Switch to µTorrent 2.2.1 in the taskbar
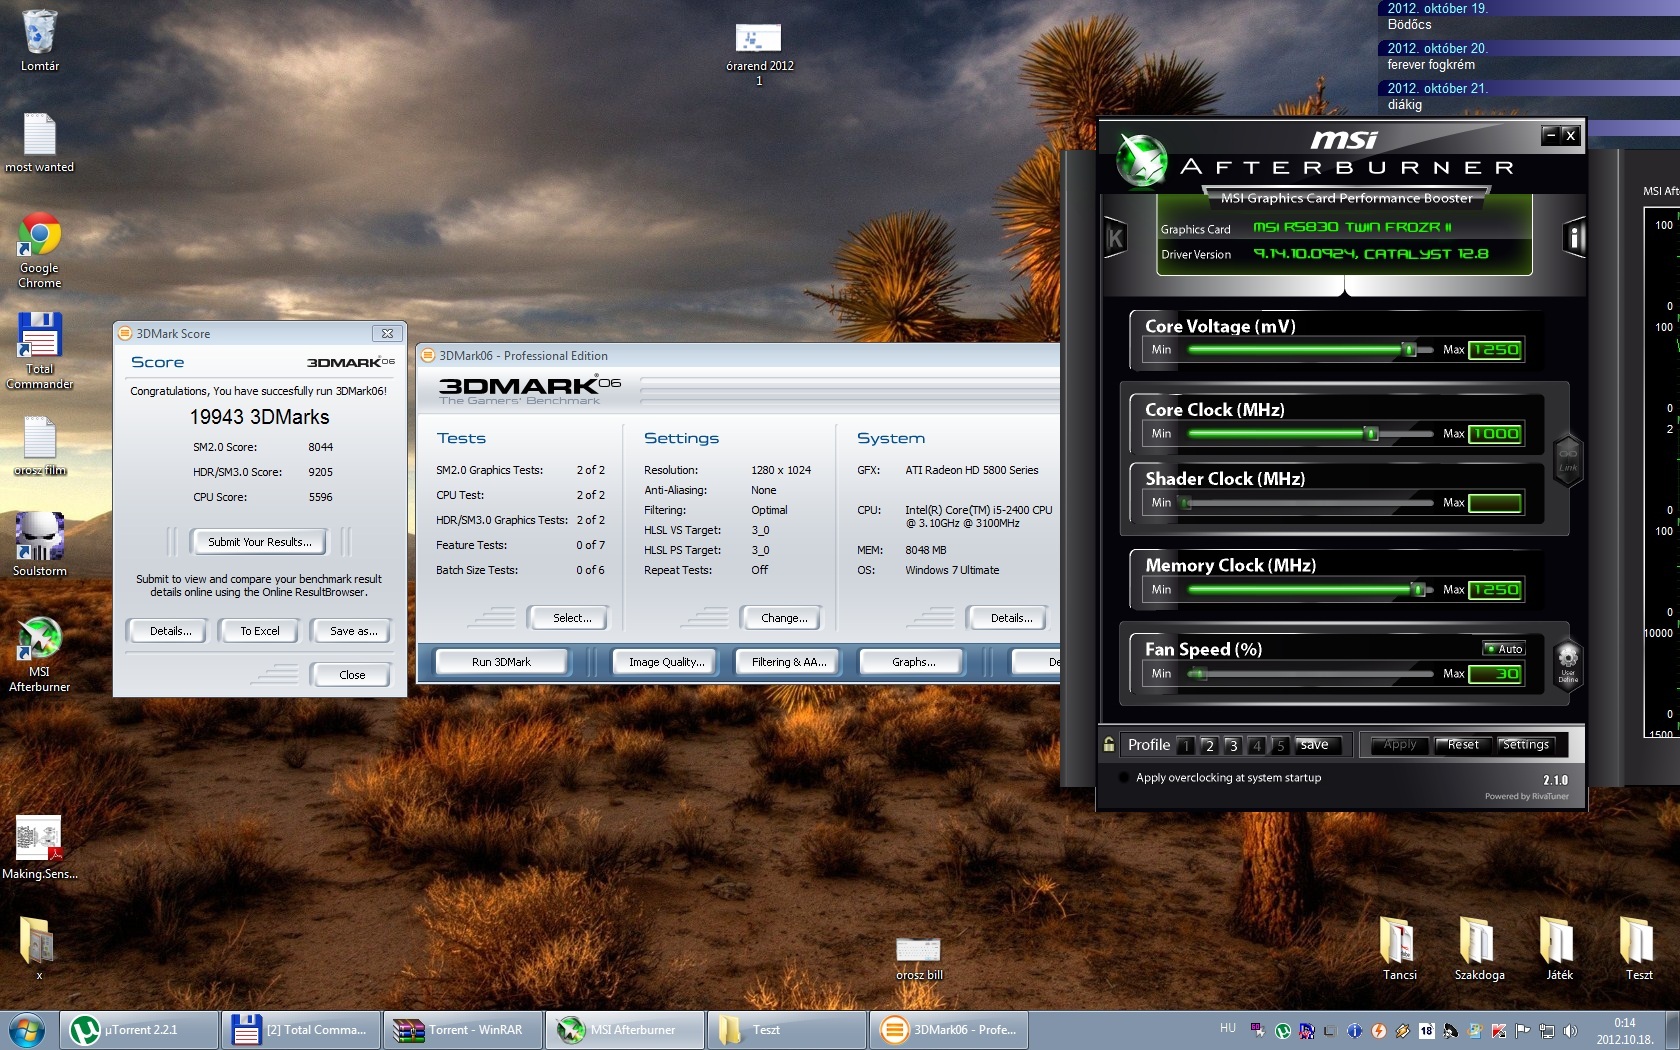1680x1050 pixels. 140,1030
